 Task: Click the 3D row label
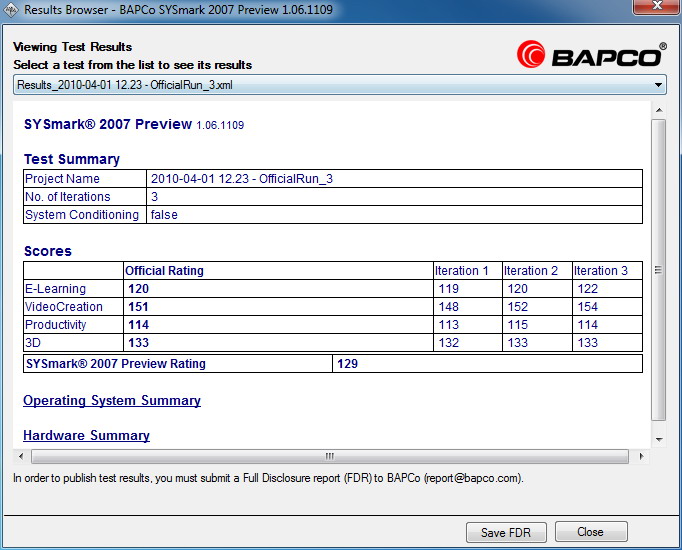33,343
